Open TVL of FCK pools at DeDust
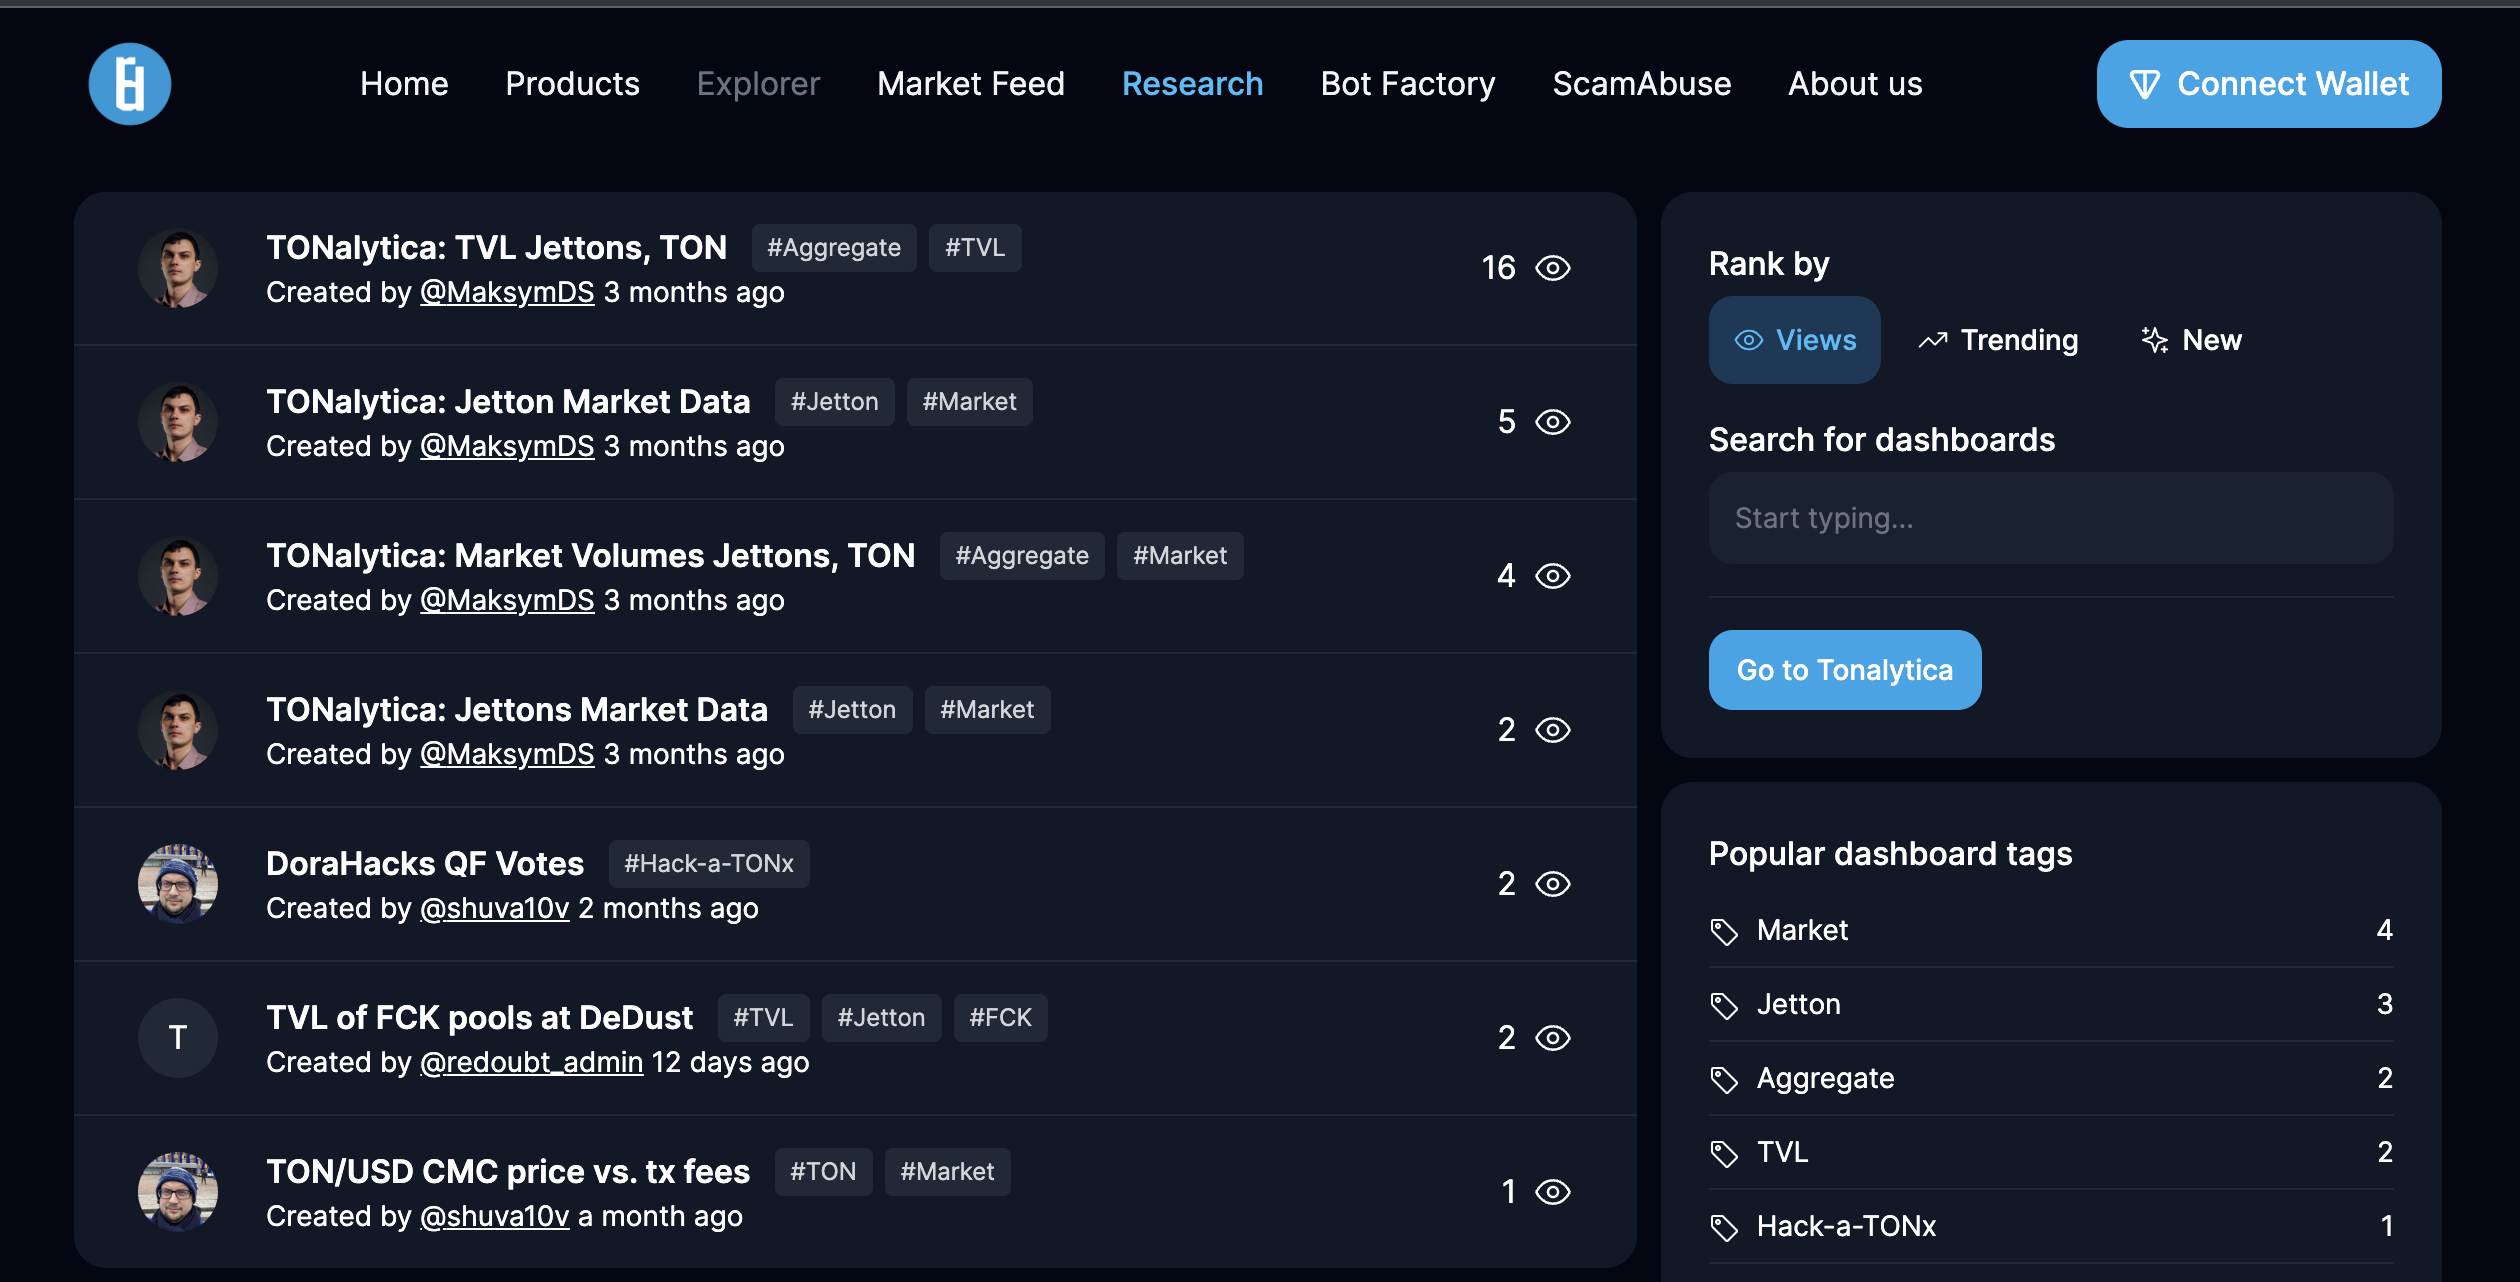This screenshot has height=1282, width=2520. point(479,1017)
